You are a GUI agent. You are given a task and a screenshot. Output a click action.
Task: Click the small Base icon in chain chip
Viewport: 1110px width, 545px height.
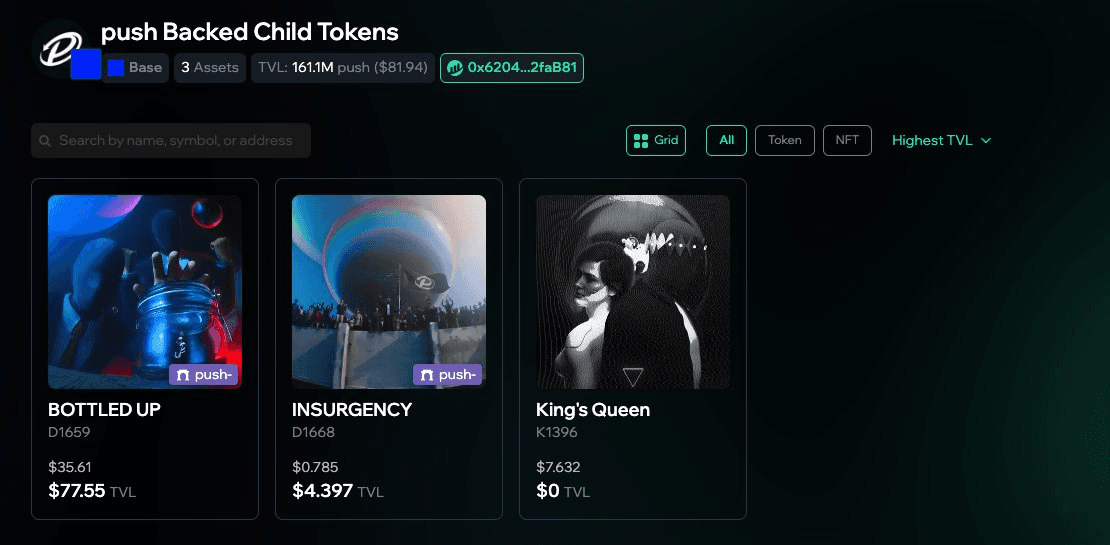[x=116, y=68]
